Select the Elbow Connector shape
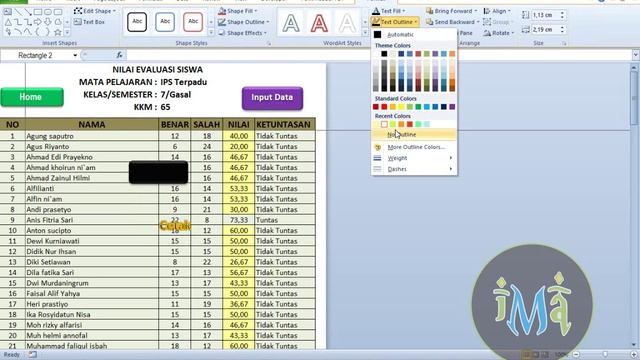This screenshot has height=360, width=640. pyautogui.click(x=18, y=22)
